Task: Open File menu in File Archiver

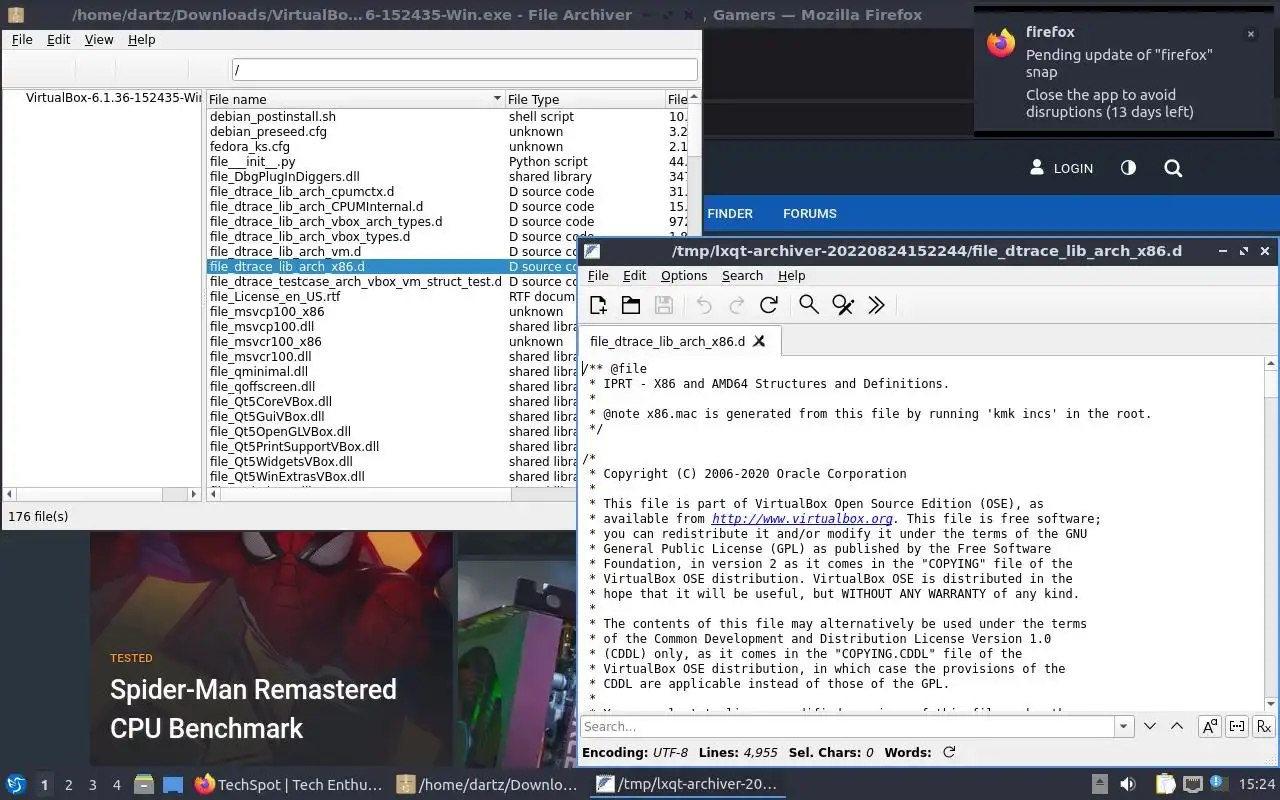Action: point(22,39)
